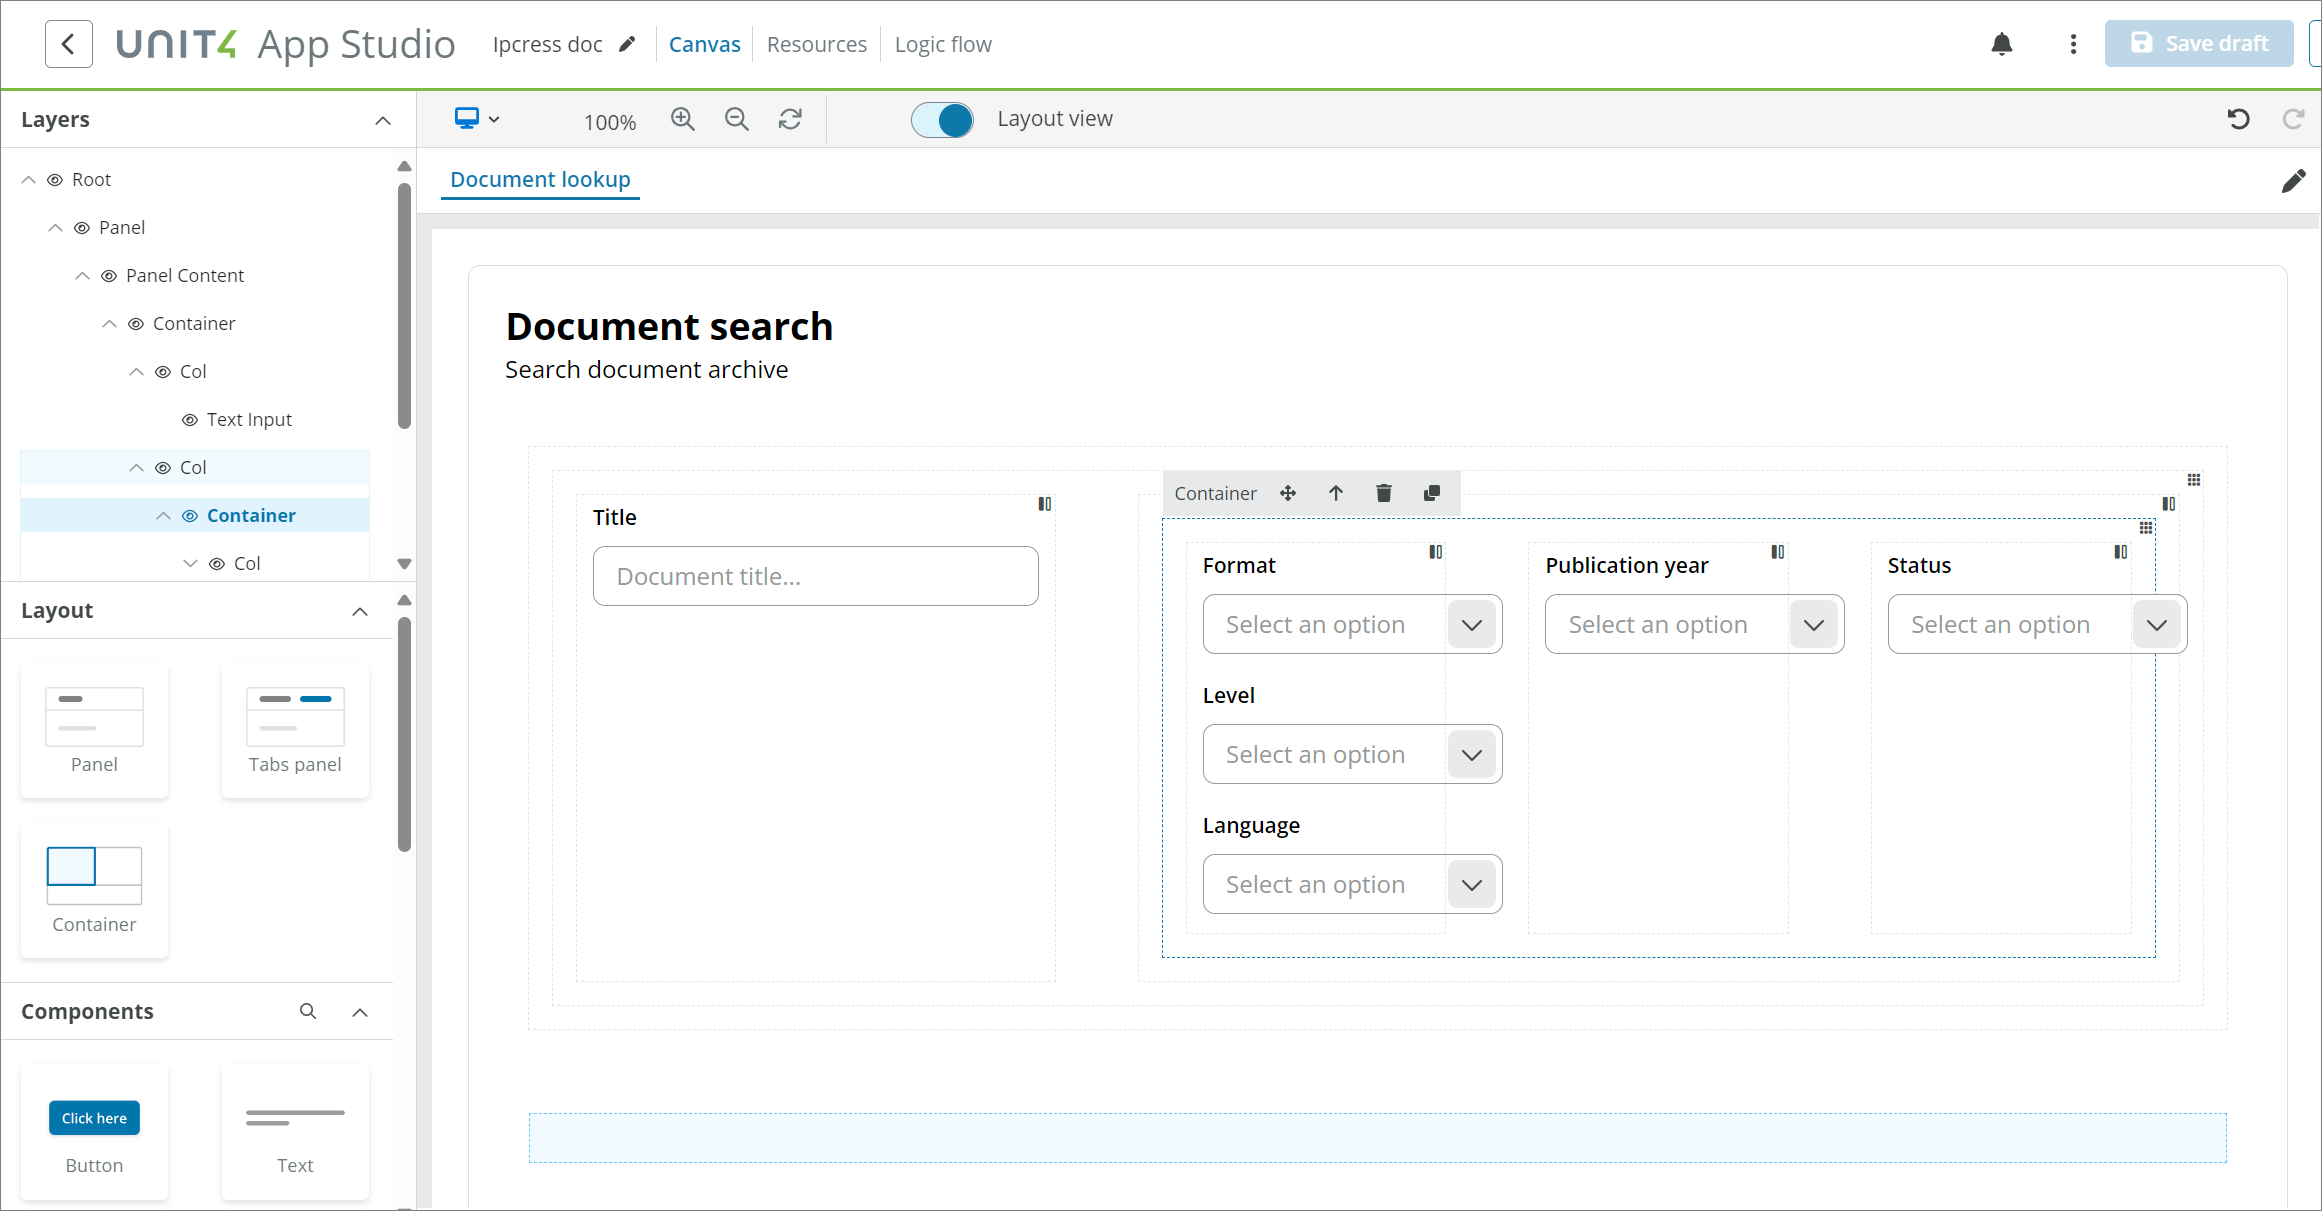Viewport: 2322px width, 1211px height.
Task: Toggle visibility of the Panel Content layer
Action: click(x=110, y=275)
